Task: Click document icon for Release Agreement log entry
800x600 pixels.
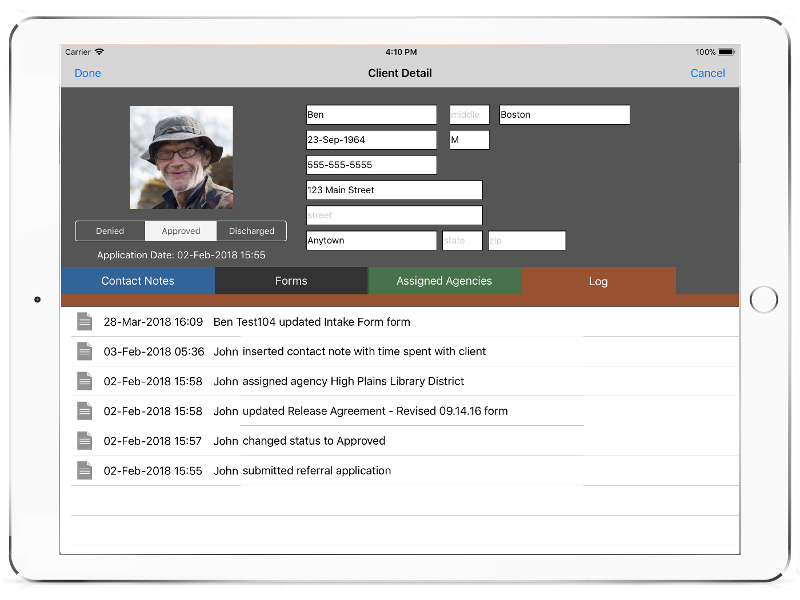Action: point(85,411)
